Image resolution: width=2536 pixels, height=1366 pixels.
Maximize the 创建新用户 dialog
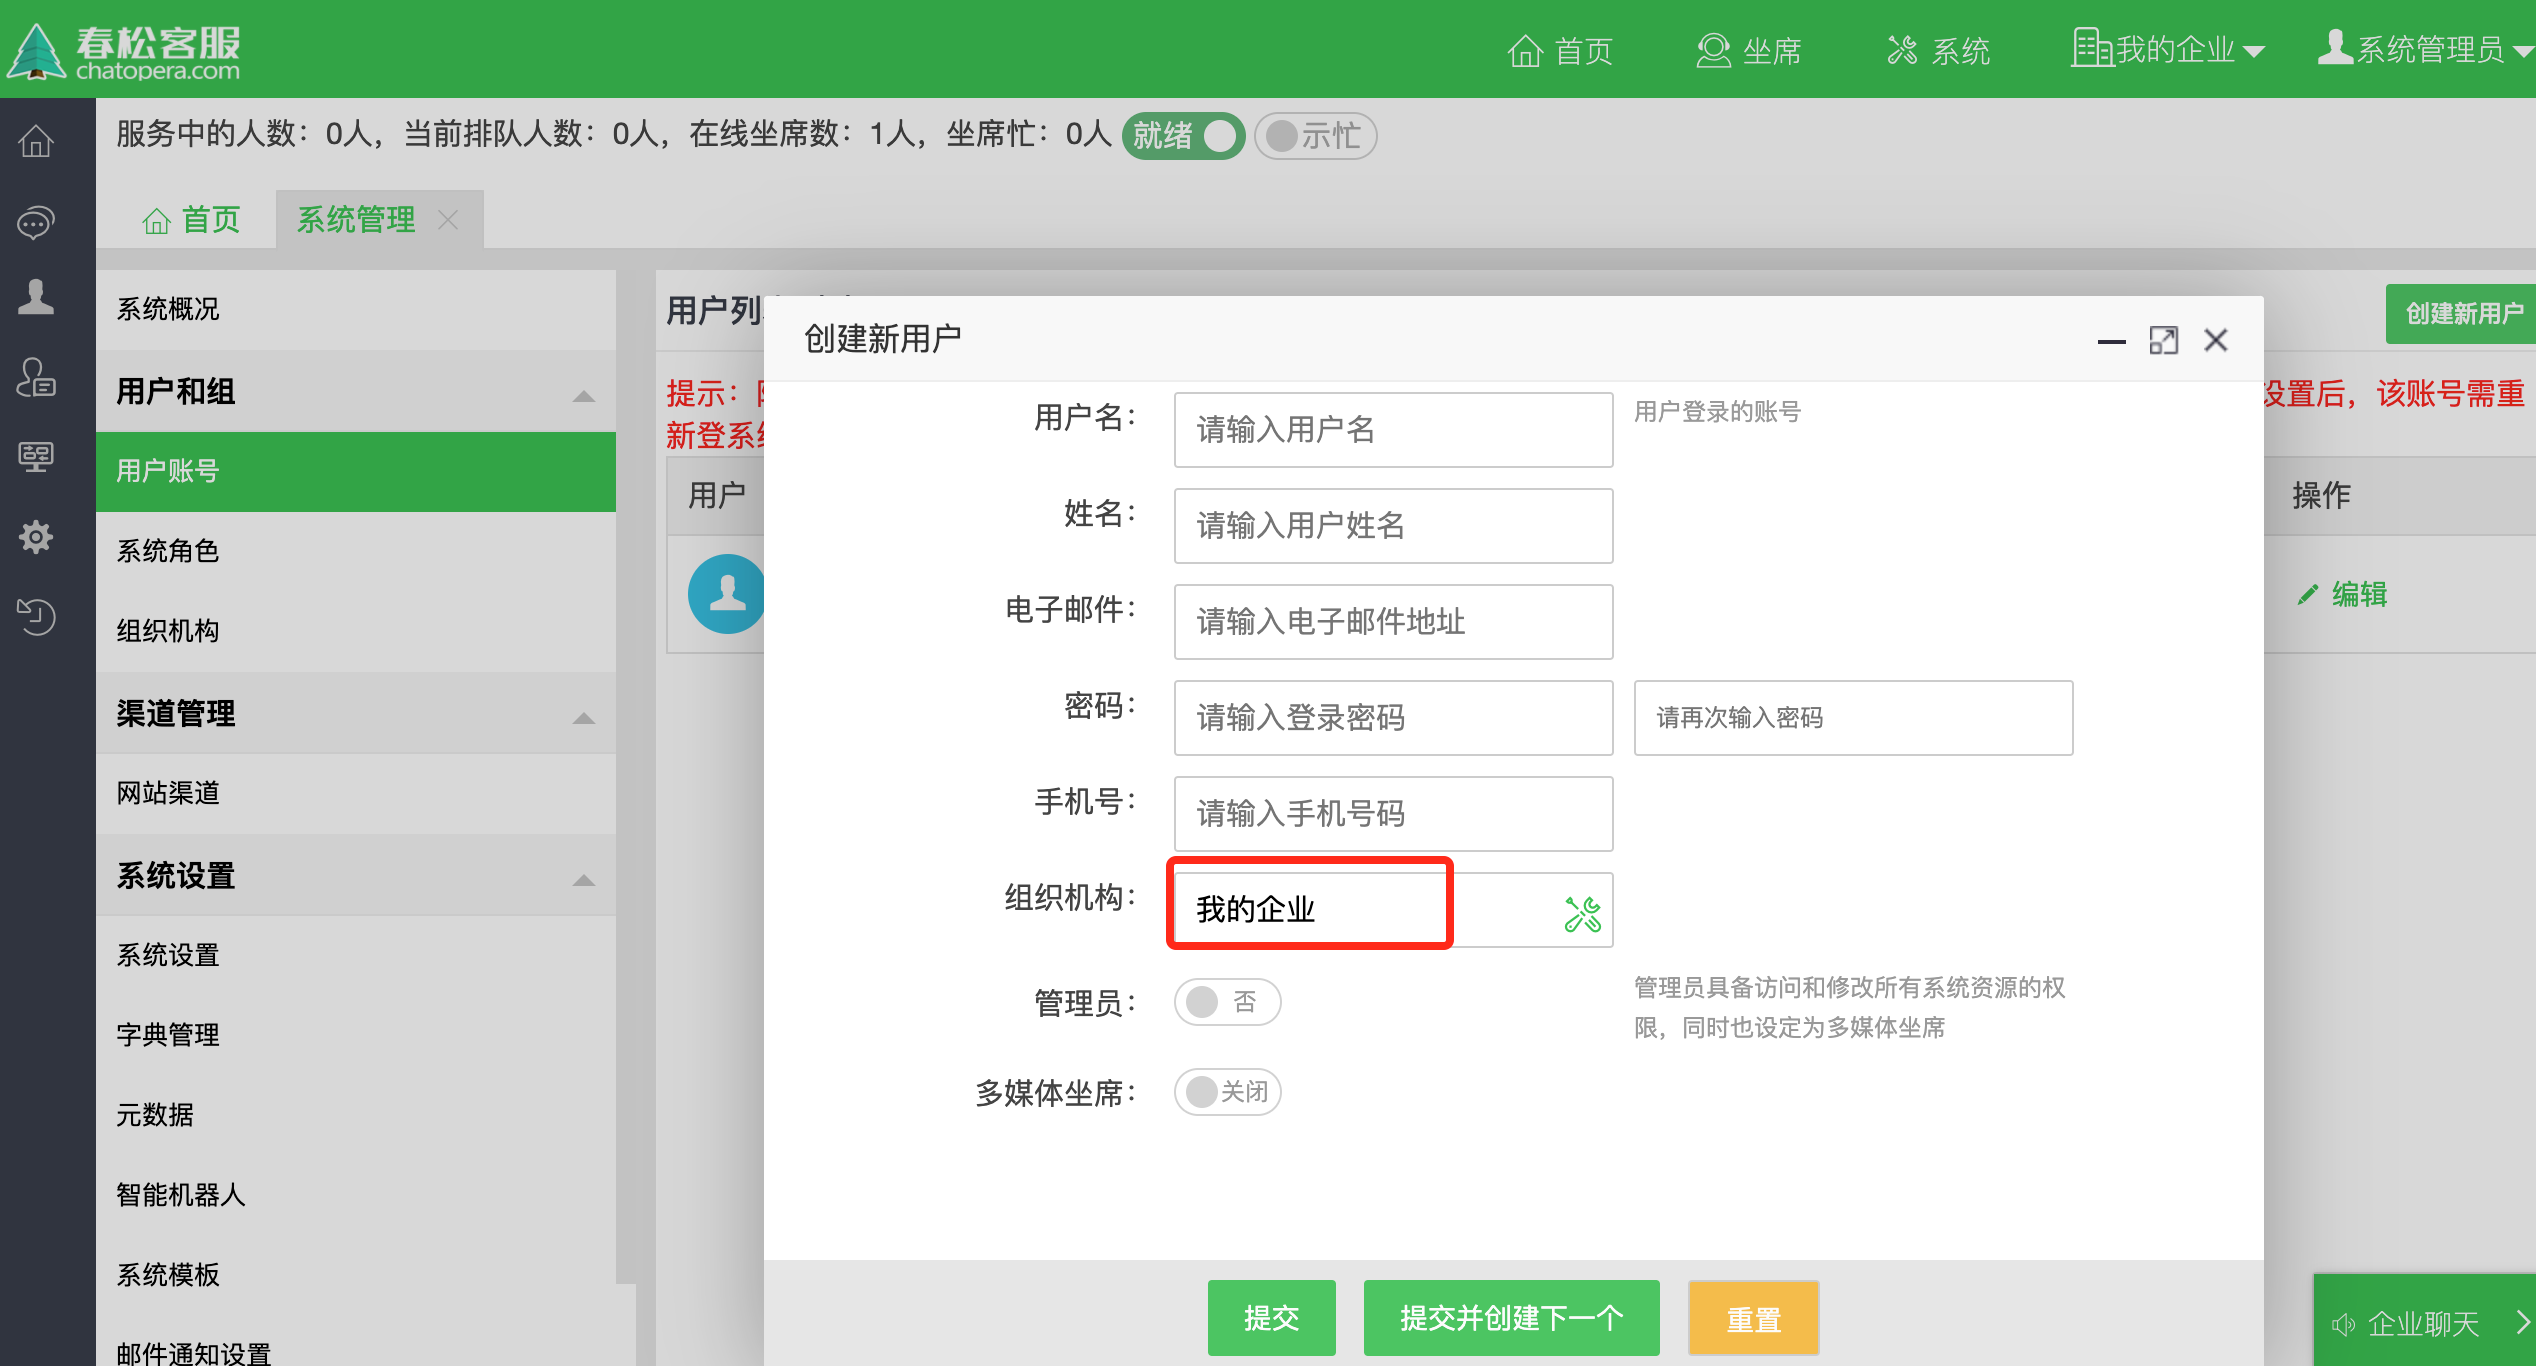tap(2163, 341)
